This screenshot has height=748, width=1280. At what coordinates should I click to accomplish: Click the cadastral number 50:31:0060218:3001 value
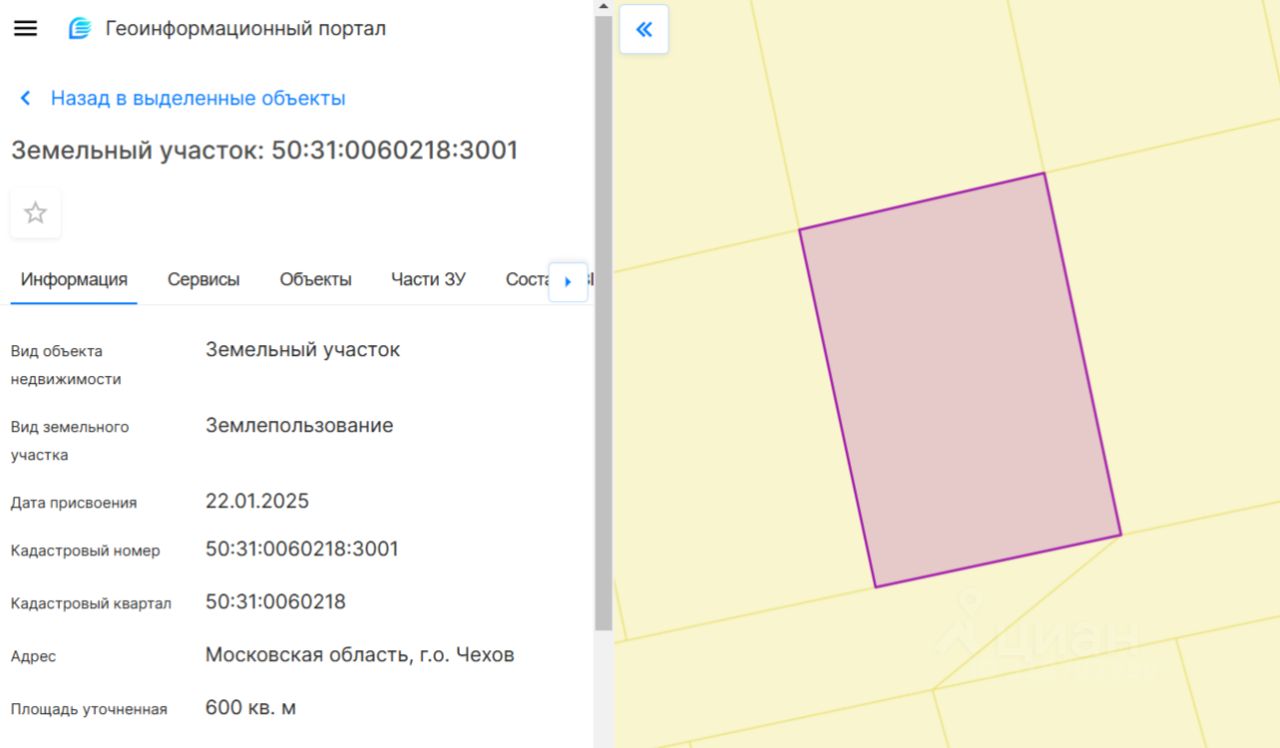click(x=302, y=549)
